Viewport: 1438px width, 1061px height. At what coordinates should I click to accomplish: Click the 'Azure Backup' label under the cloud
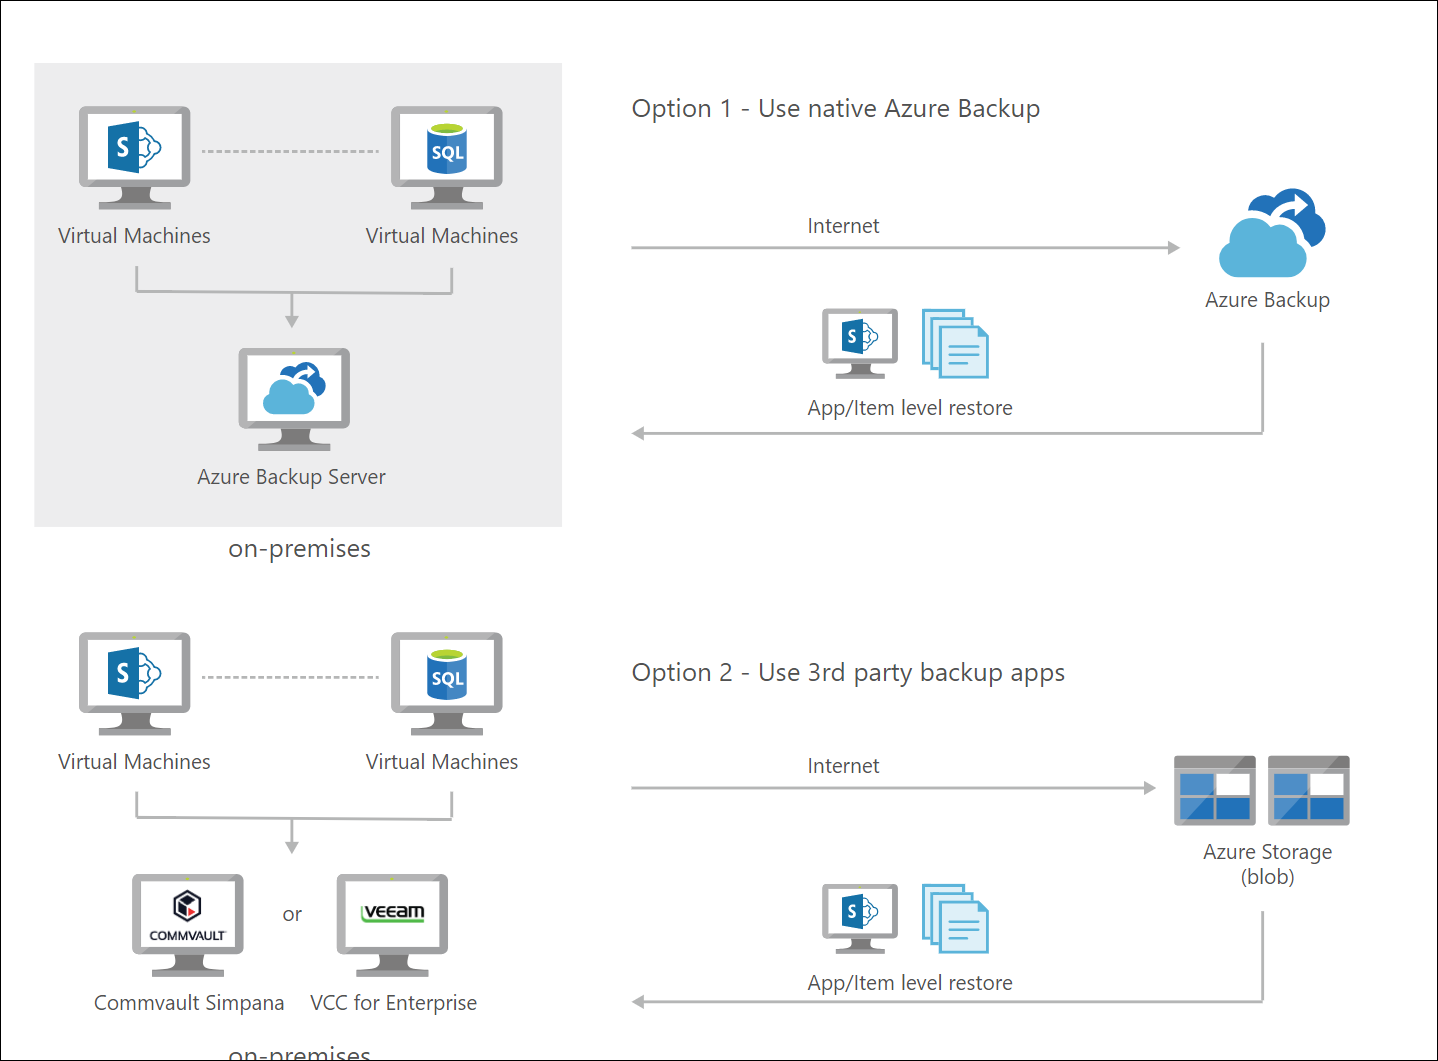tap(1268, 300)
